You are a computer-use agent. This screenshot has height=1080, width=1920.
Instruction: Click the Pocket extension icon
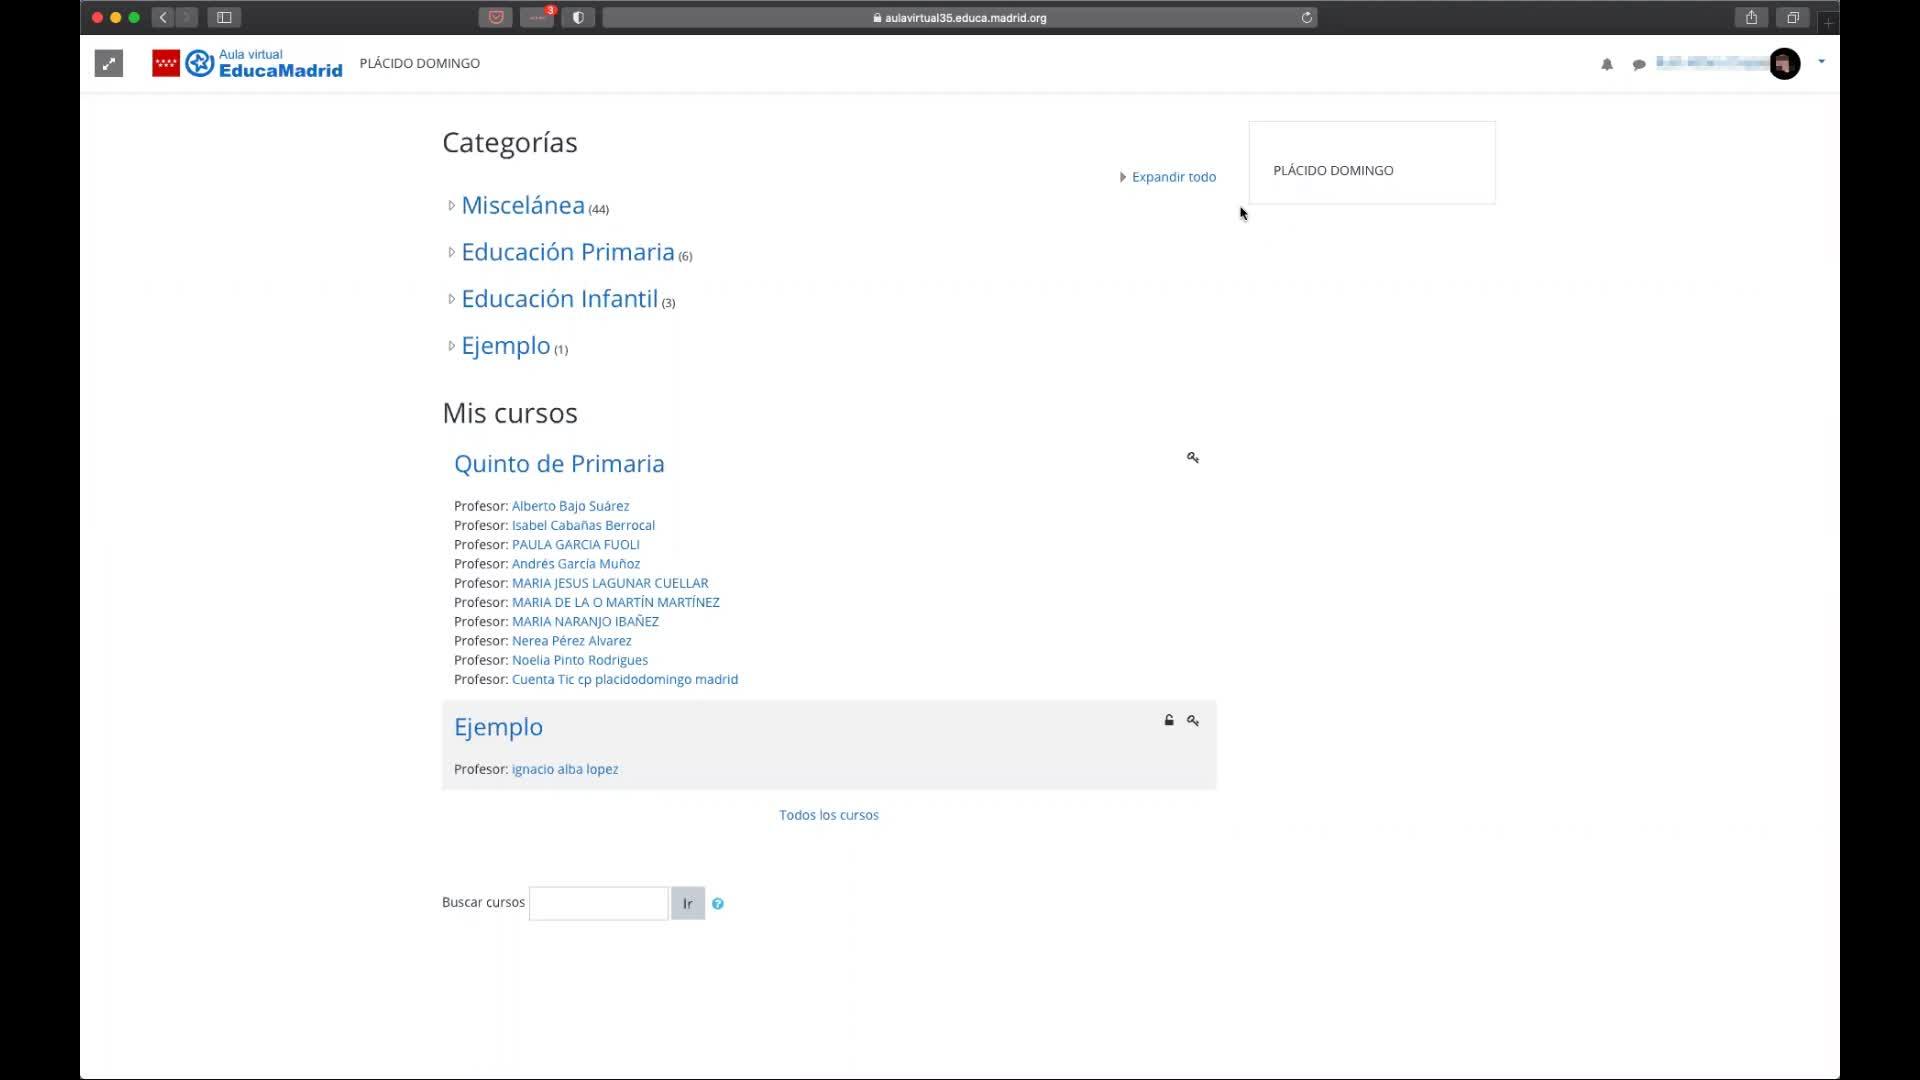pos(496,18)
